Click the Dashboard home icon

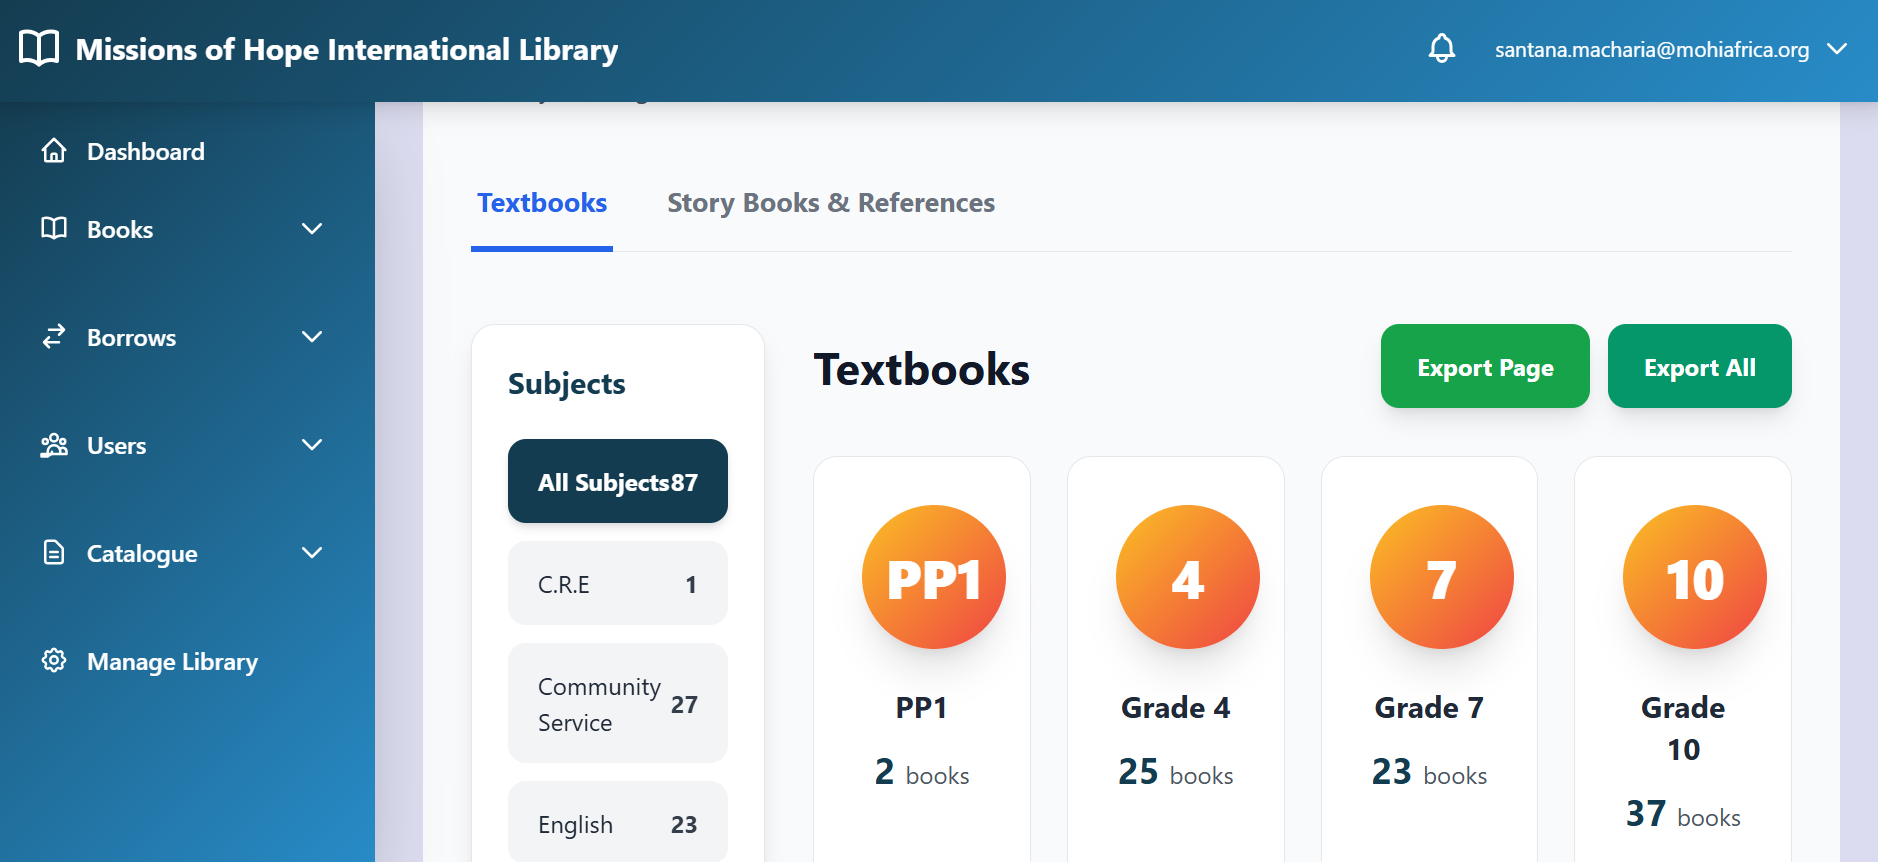[x=54, y=151]
